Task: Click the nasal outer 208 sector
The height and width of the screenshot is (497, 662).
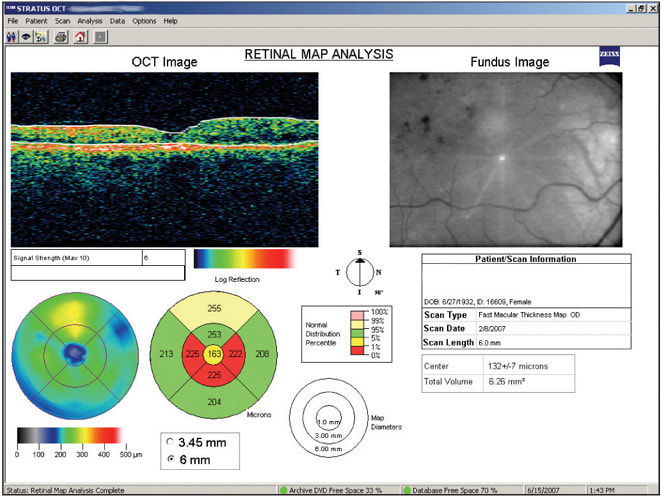Action: [x=262, y=354]
